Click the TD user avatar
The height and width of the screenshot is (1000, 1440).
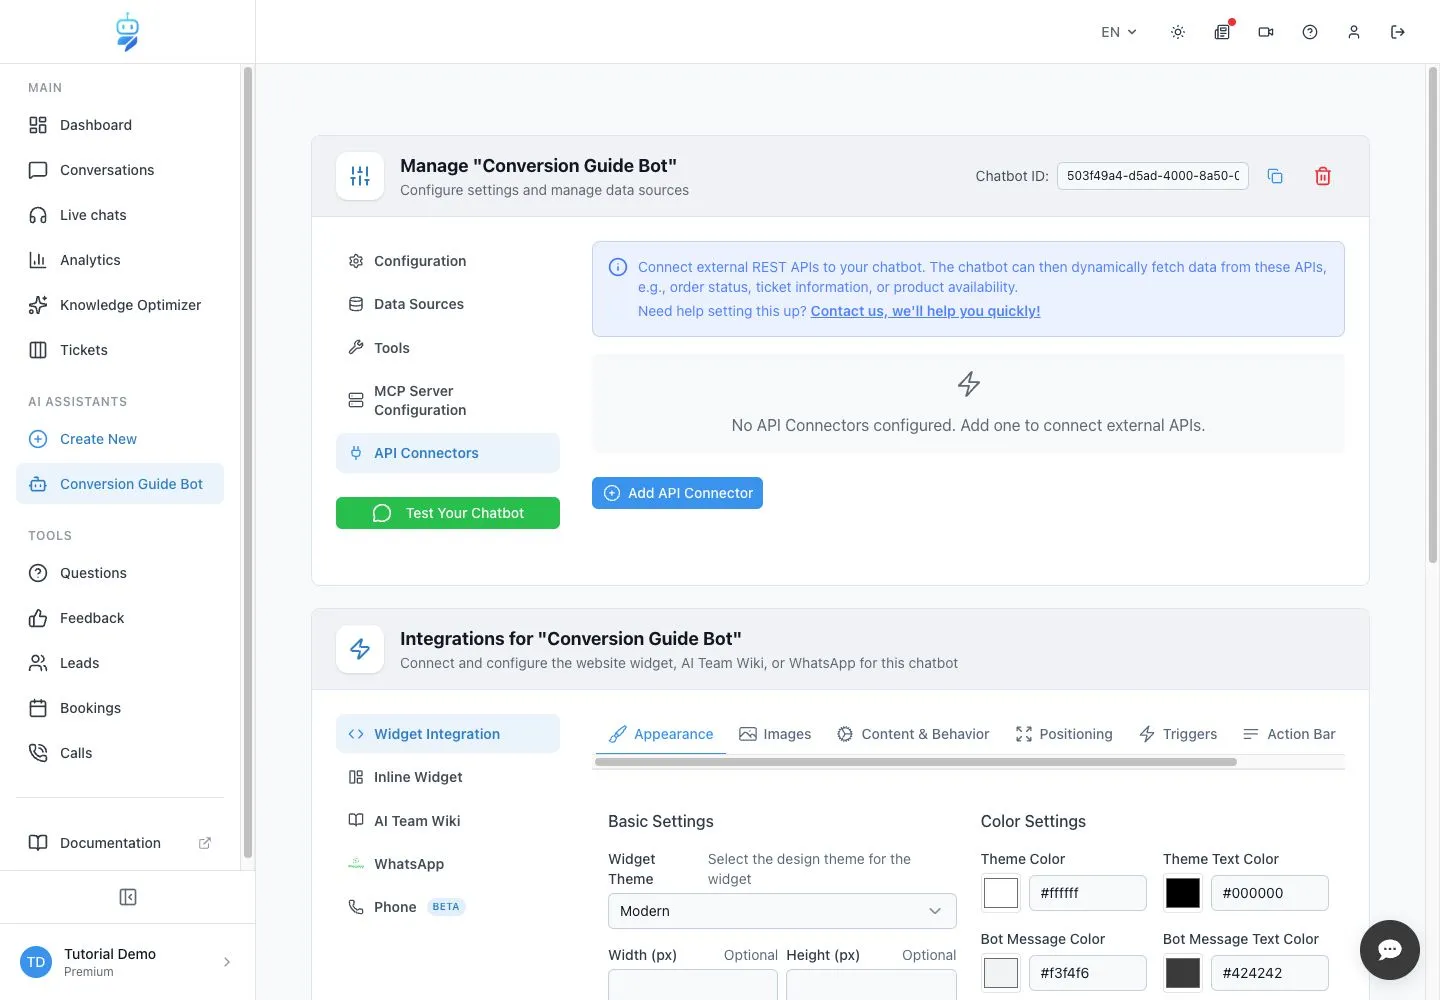36,962
